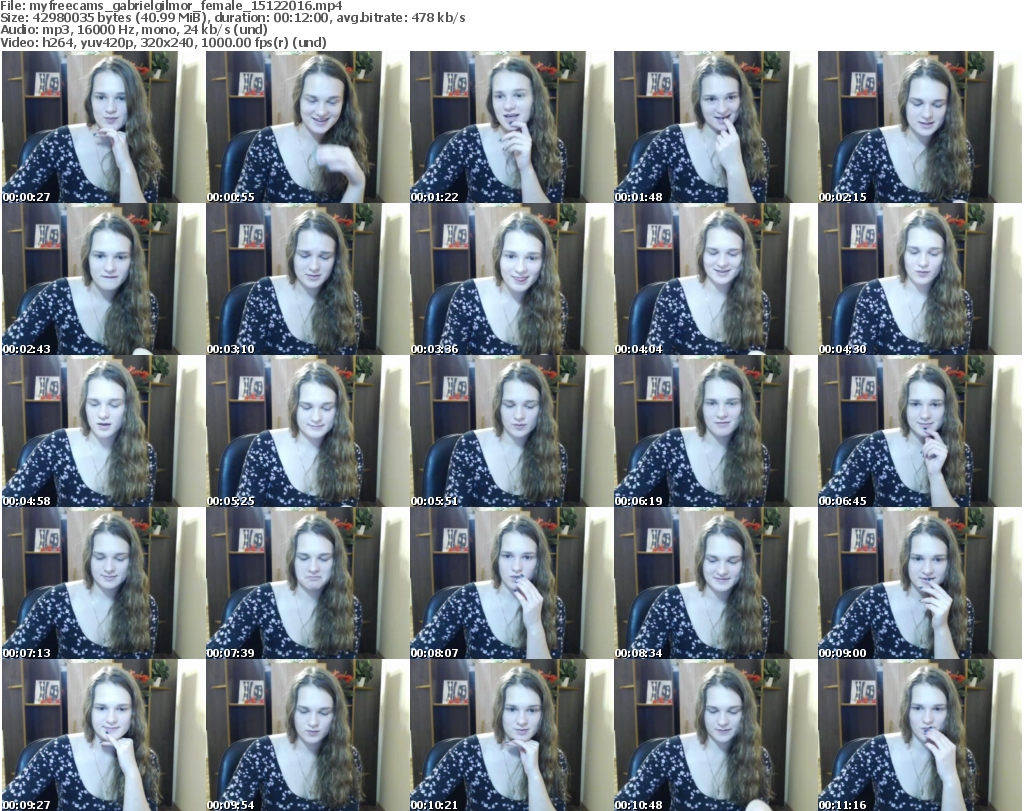Select the thumbnail at timestamp 00:00:27
The width and height of the screenshot is (1024, 811).
pos(104,127)
